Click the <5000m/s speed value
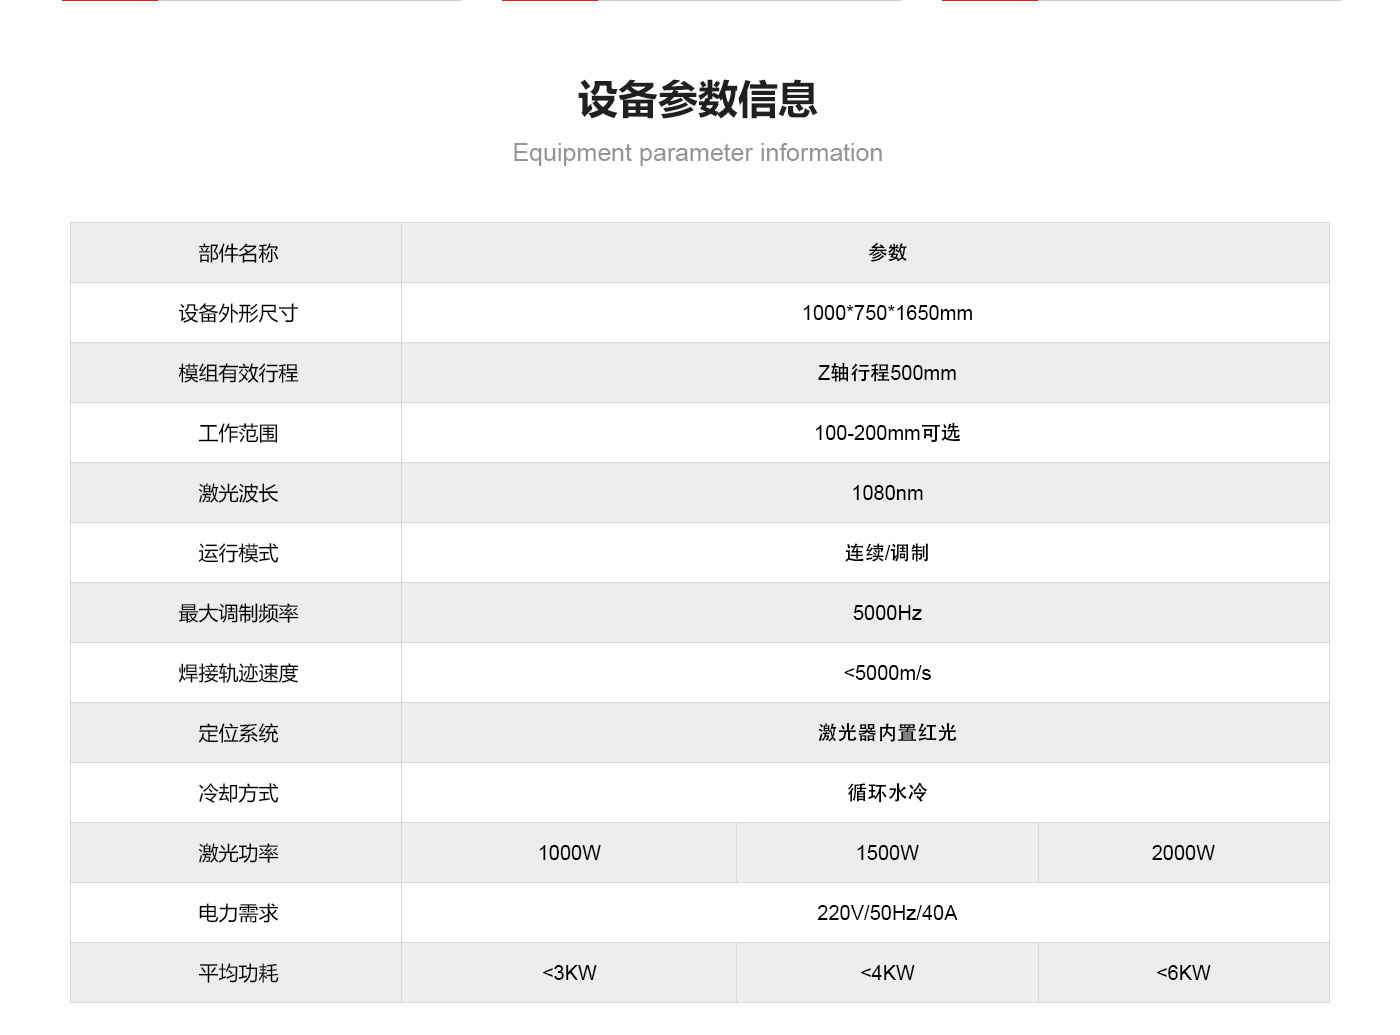Screen dimensions: 1400x1035 coord(887,673)
